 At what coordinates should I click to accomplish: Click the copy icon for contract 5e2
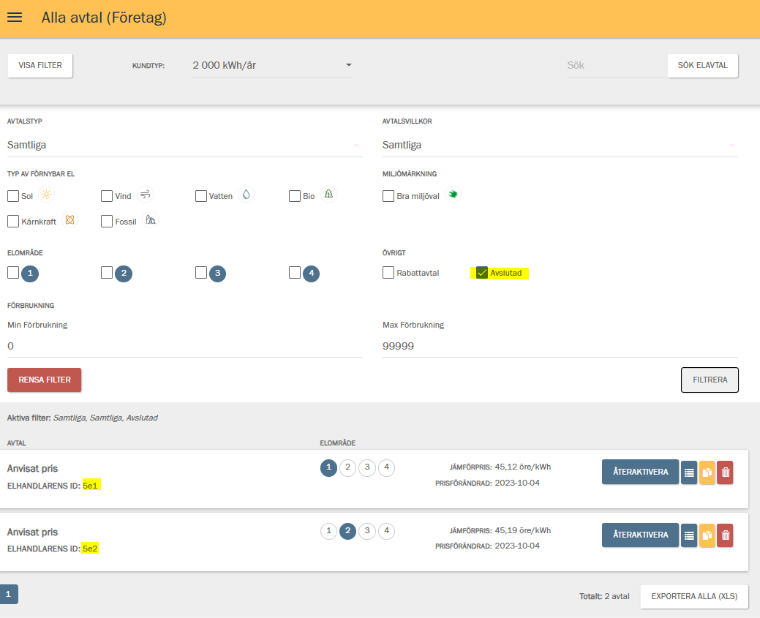707,535
